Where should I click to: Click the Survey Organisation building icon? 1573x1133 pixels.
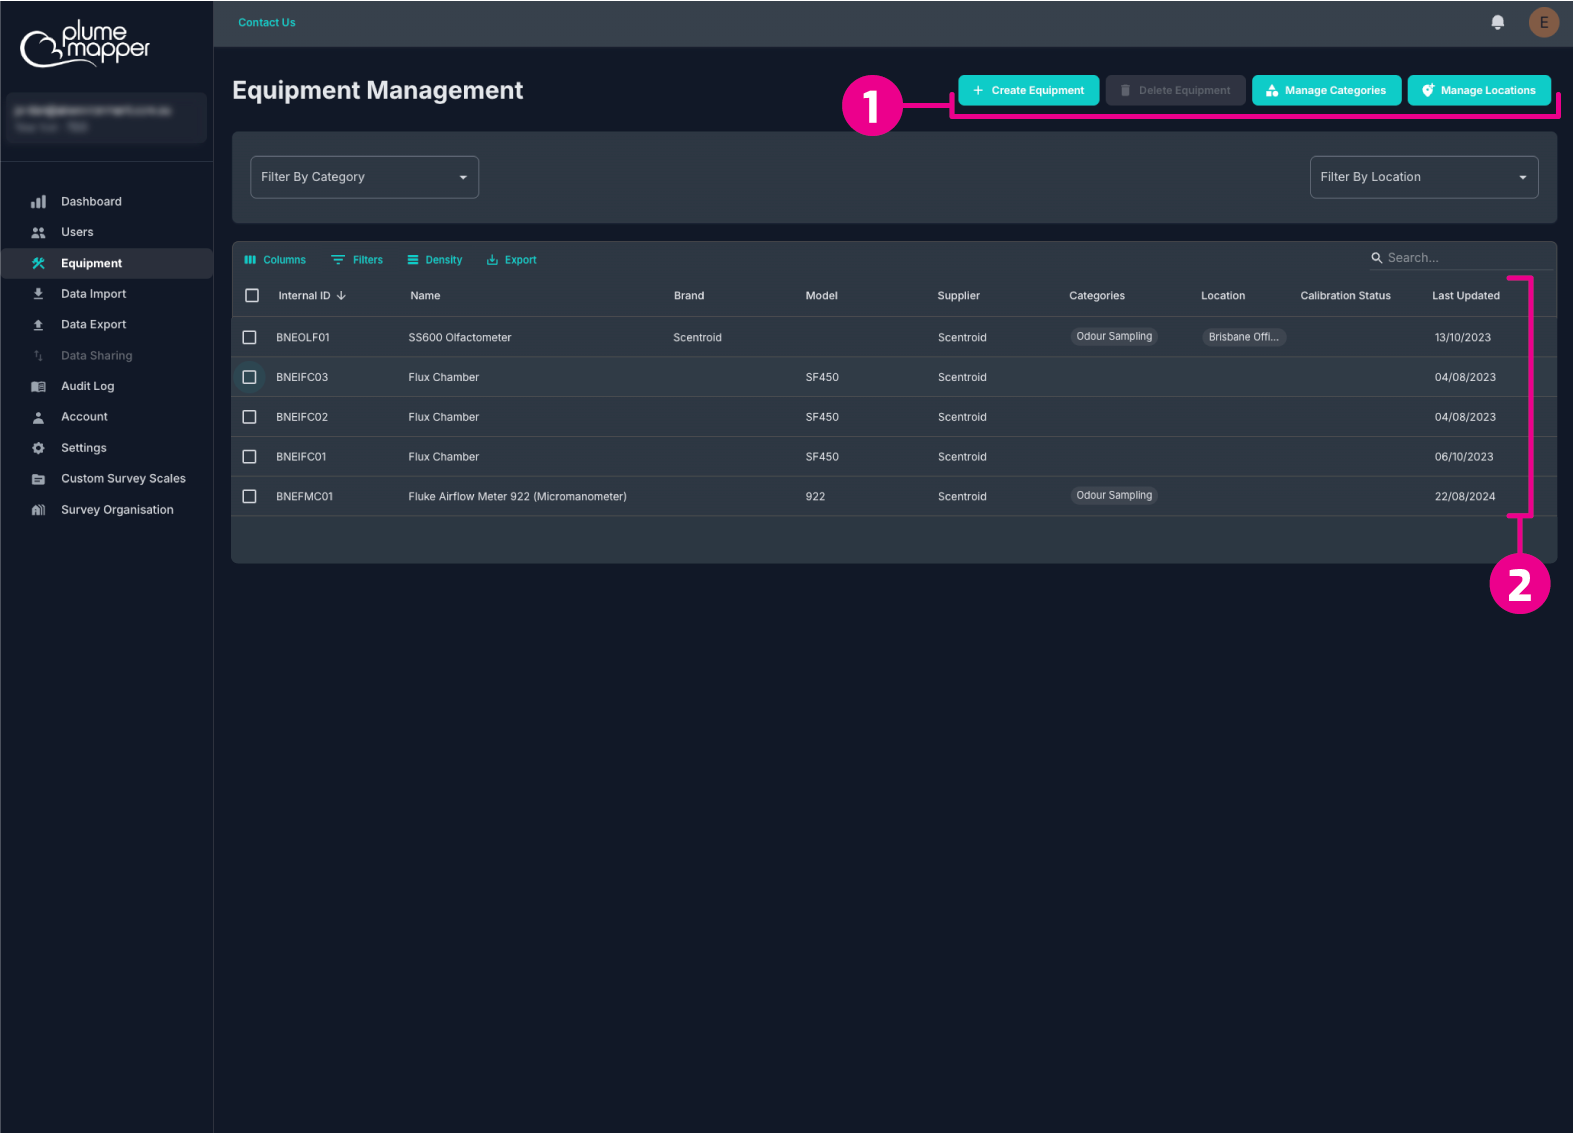pos(38,510)
